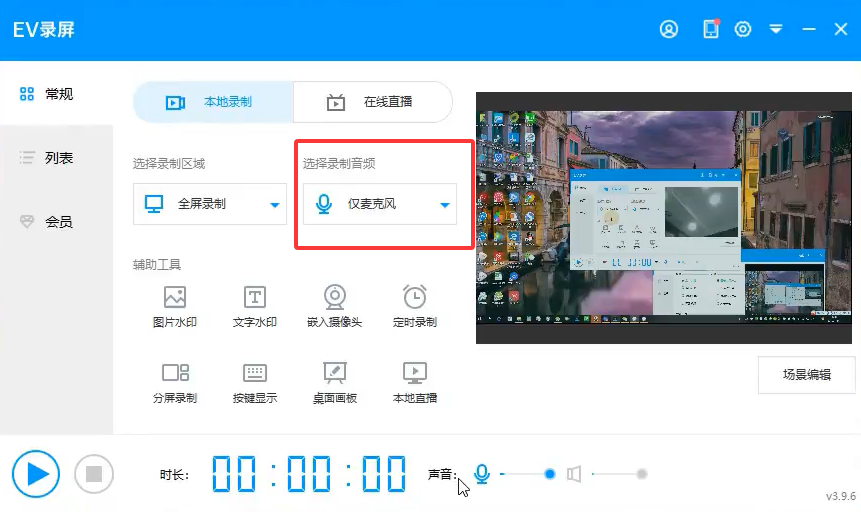Click the 00:00:00 duration timer display
Viewport: 861px width, 512px height.
[x=309, y=474]
